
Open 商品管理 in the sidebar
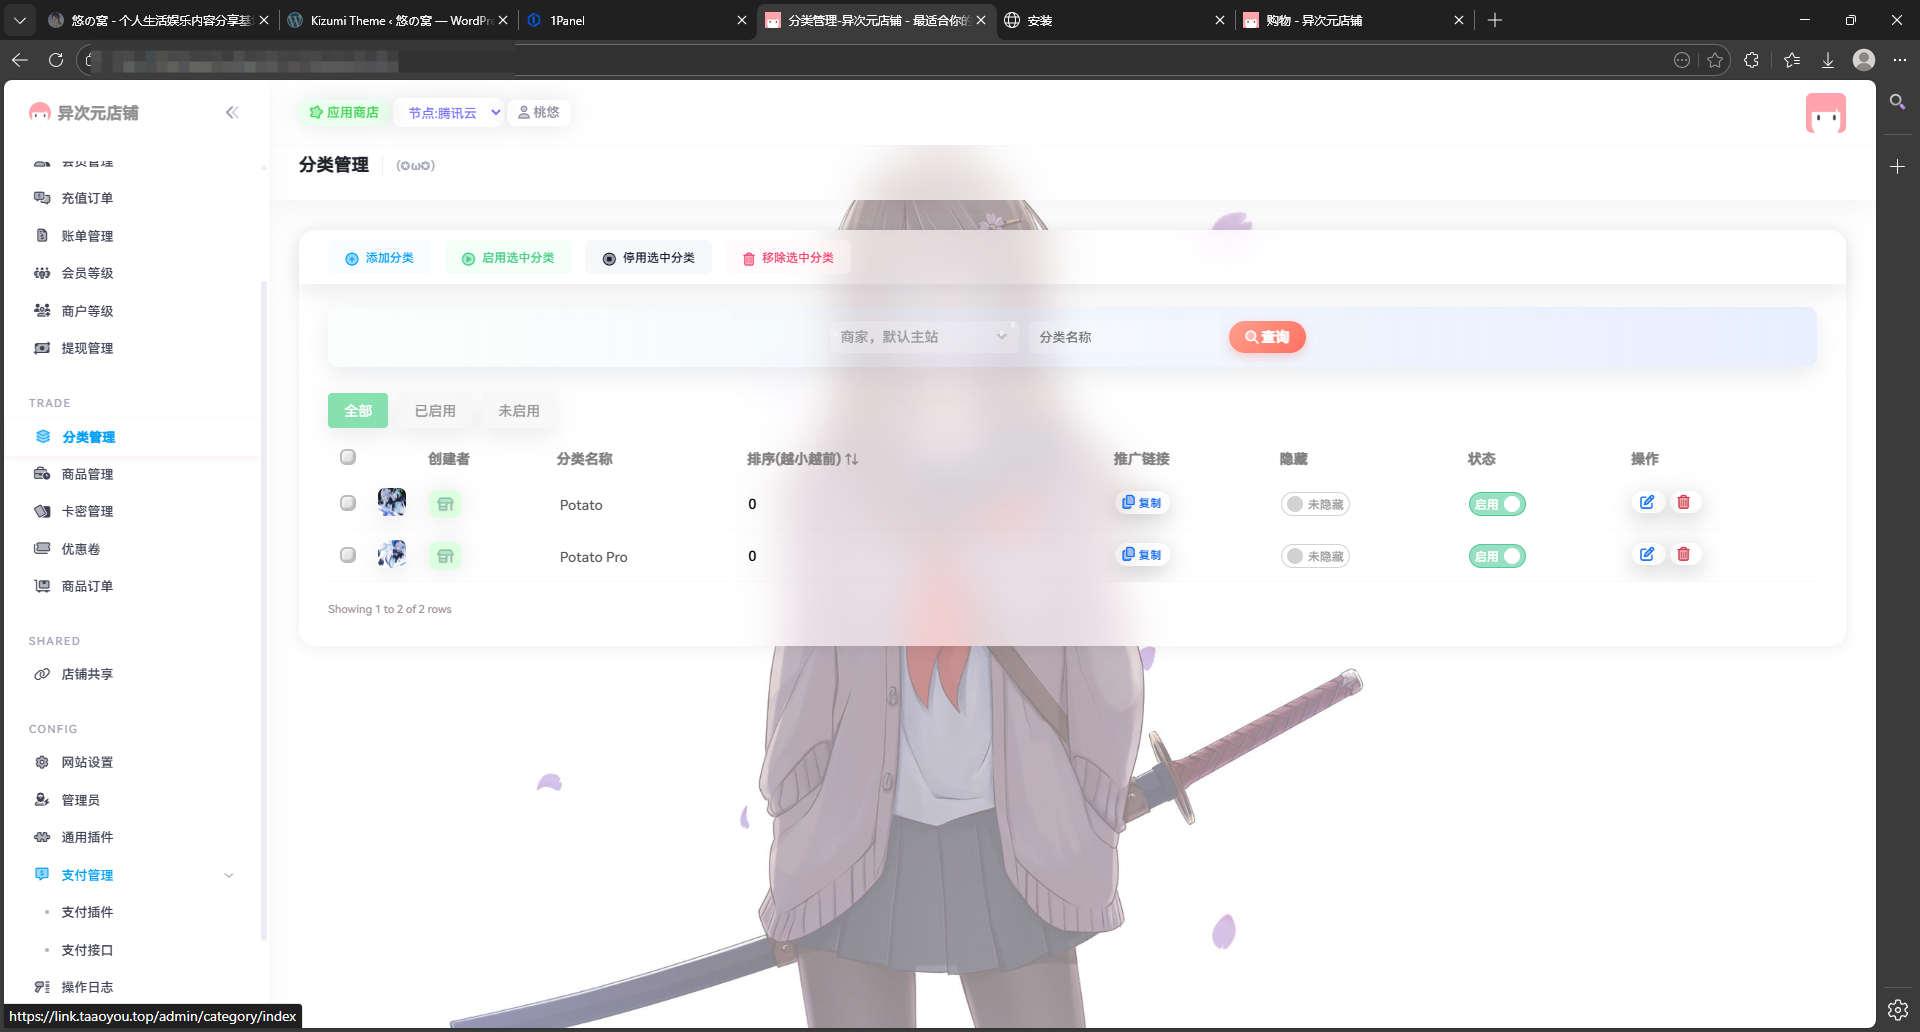click(87, 474)
